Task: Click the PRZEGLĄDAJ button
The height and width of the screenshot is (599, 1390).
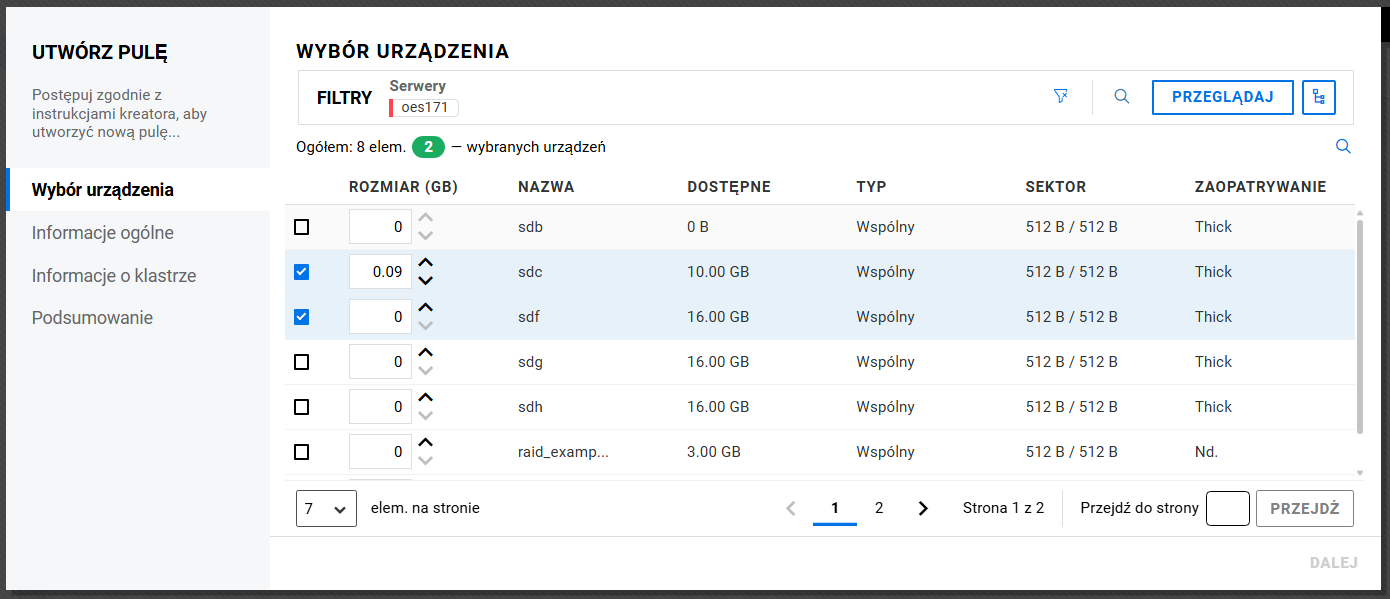Action: pos(1222,97)
